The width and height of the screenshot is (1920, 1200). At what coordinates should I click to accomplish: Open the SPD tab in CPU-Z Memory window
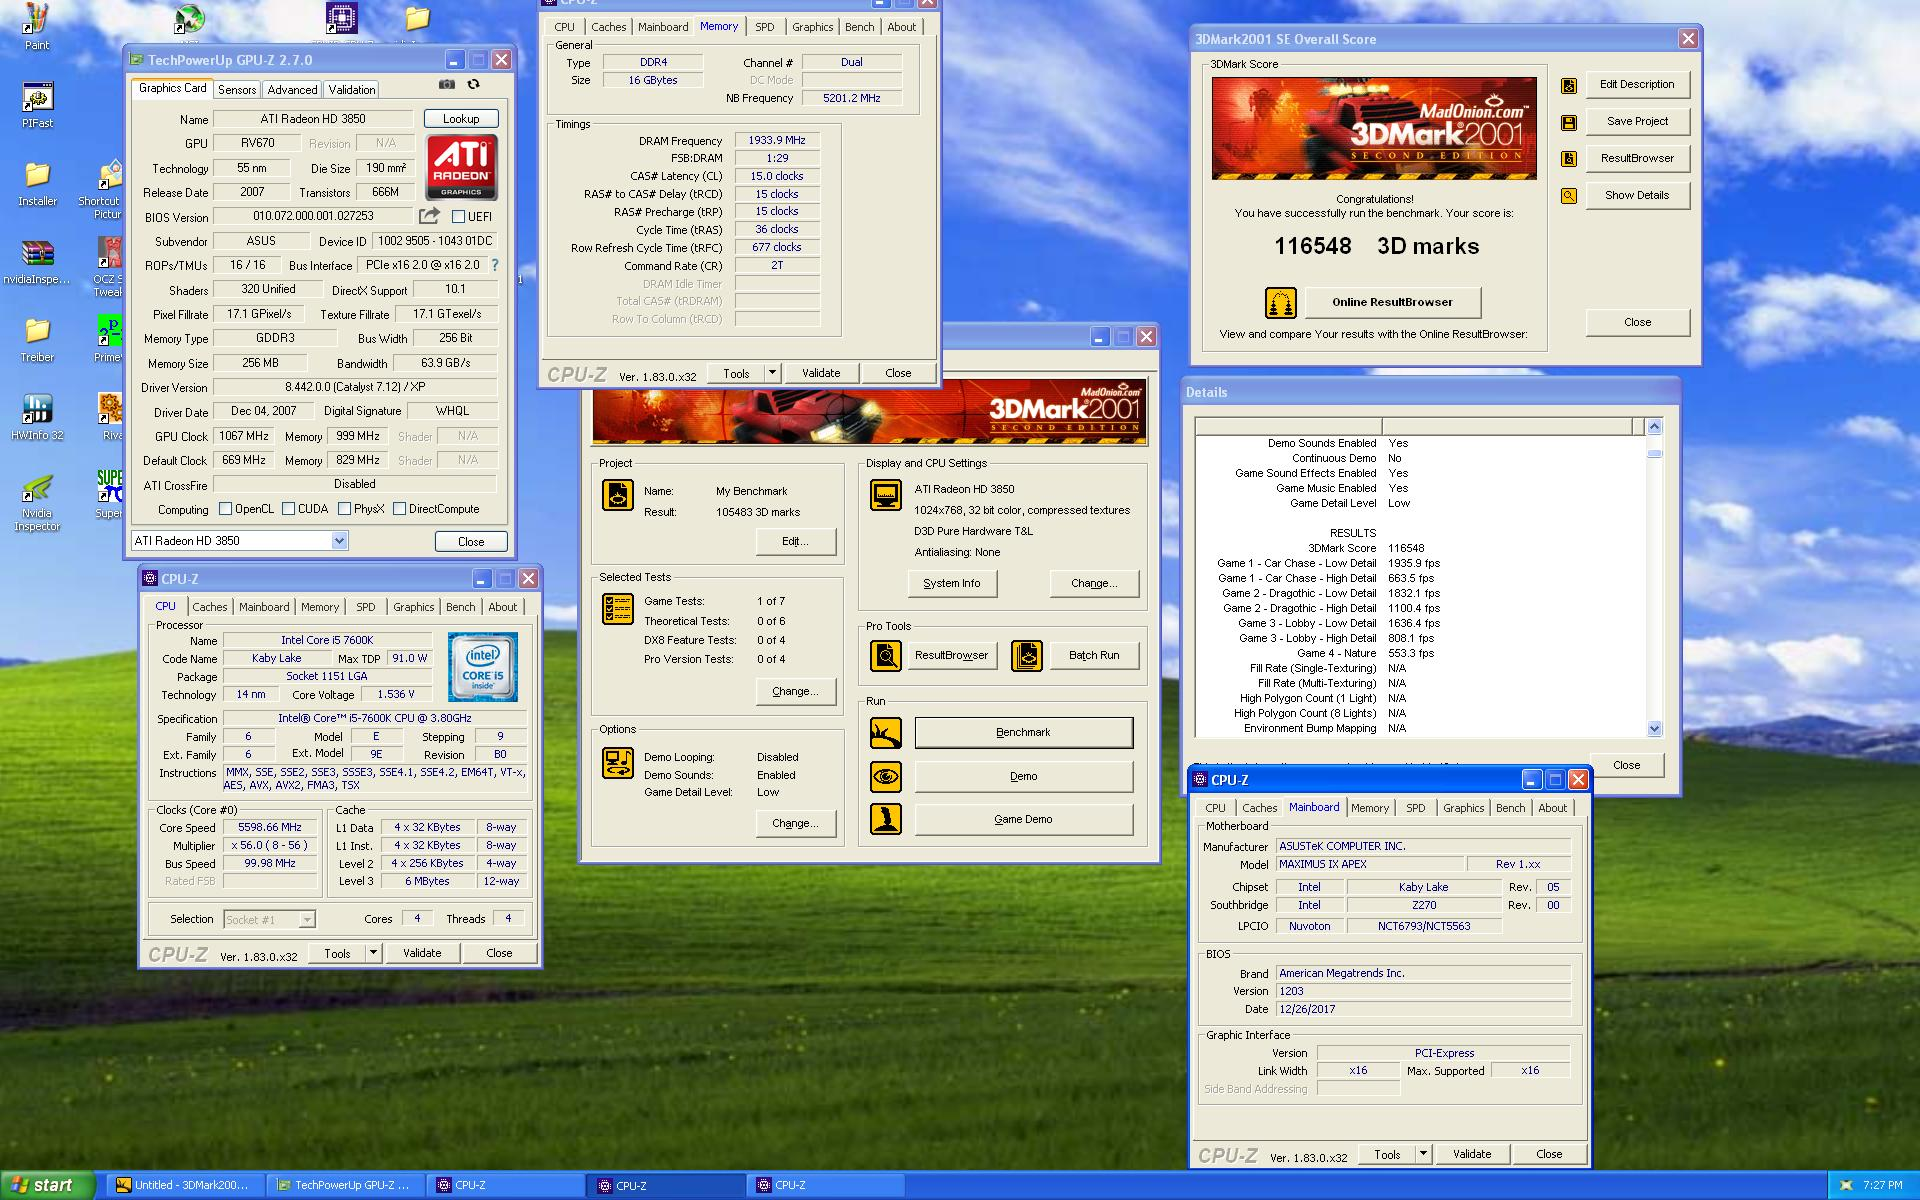pos(765,27)
